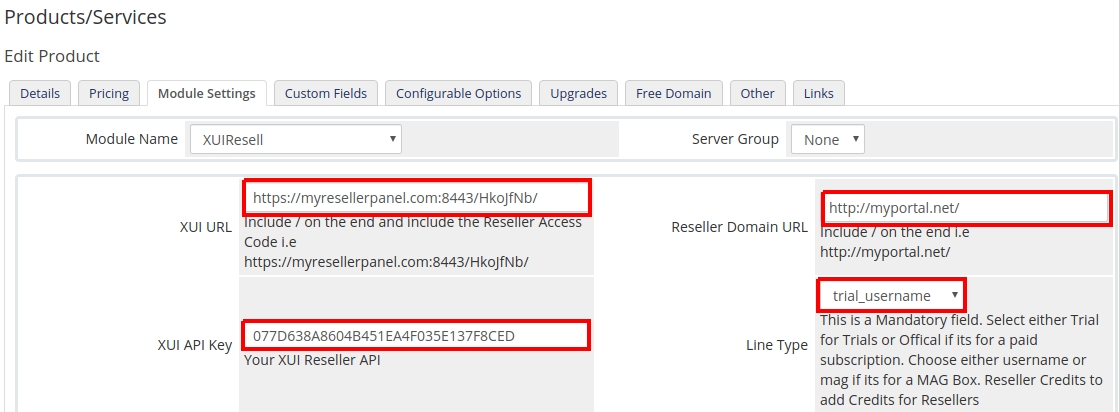Click the Products/Services page heading
The height and width of the screenshot is (412, 1119).
(85, 17)
